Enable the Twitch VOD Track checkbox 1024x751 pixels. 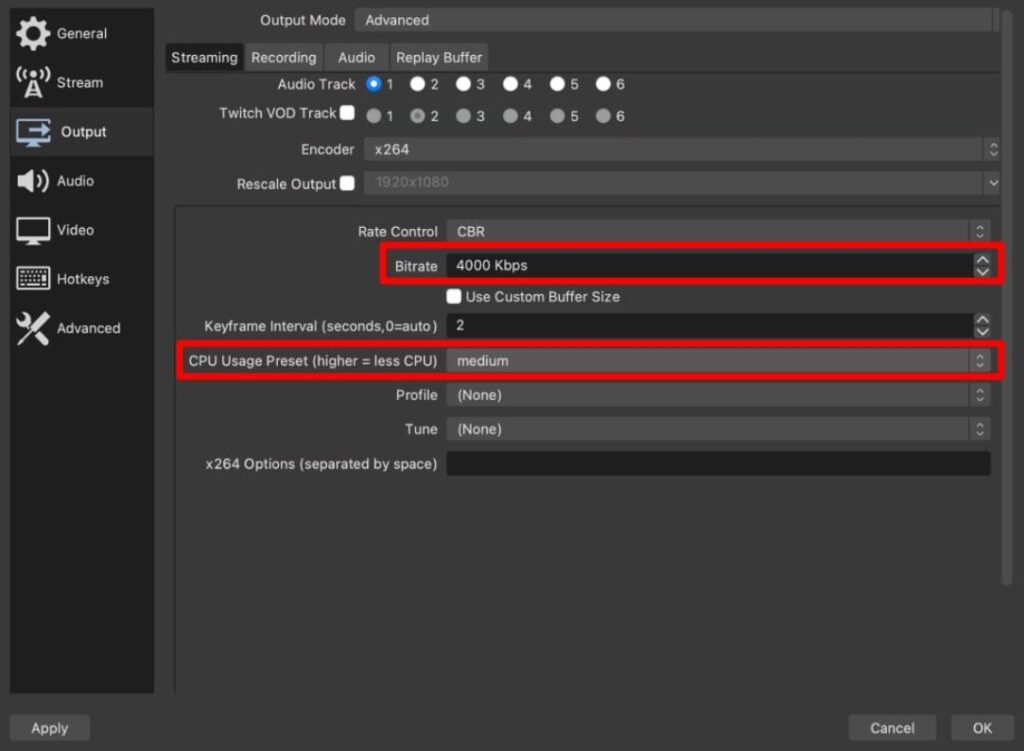347,113
